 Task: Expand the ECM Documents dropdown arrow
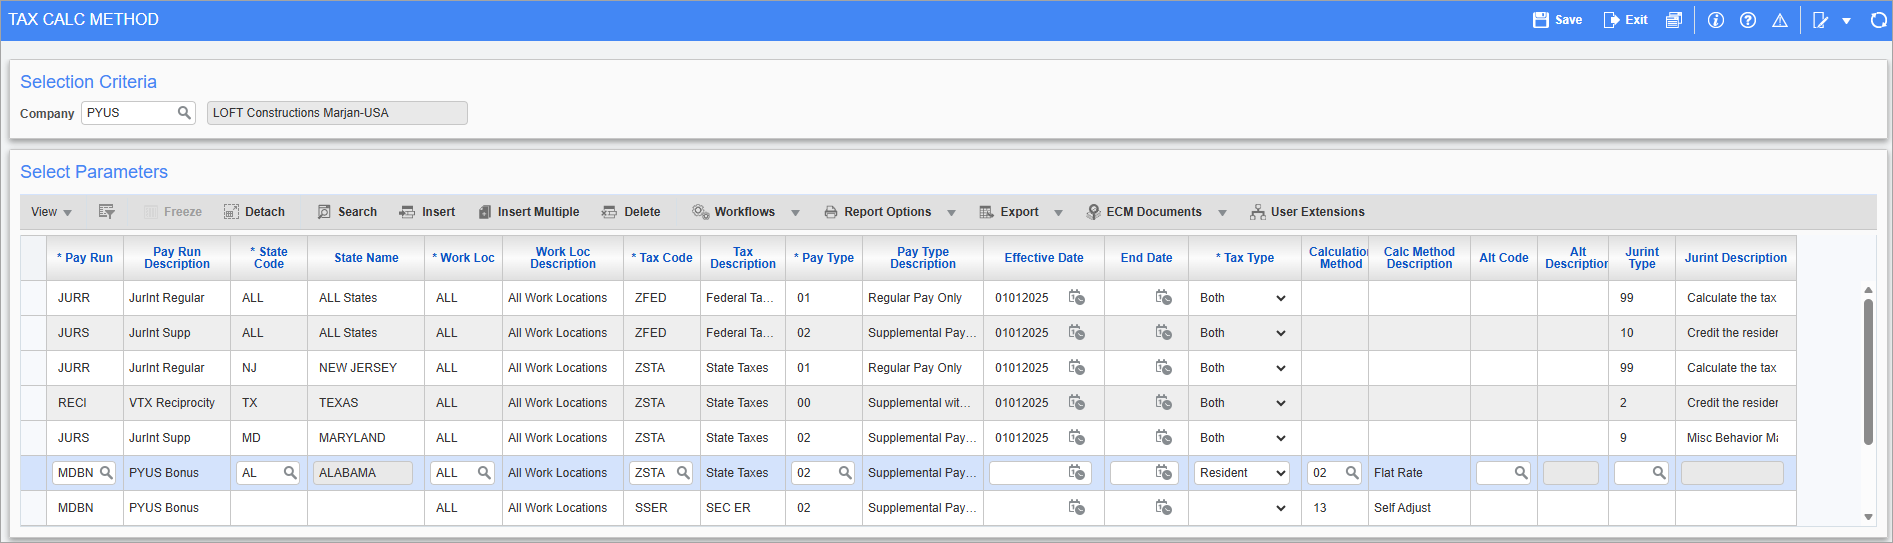coord(1222,213)
